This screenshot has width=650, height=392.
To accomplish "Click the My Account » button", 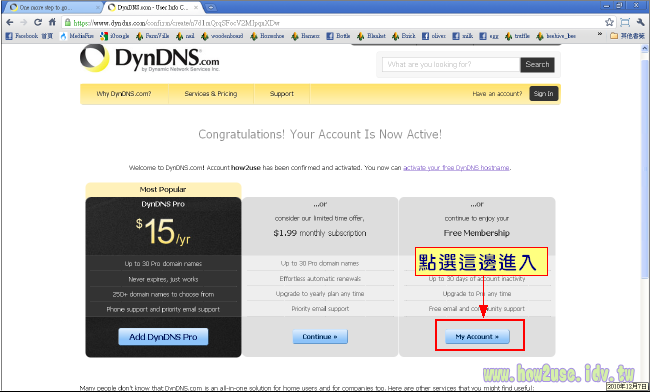I will click(x=477, y=337).
